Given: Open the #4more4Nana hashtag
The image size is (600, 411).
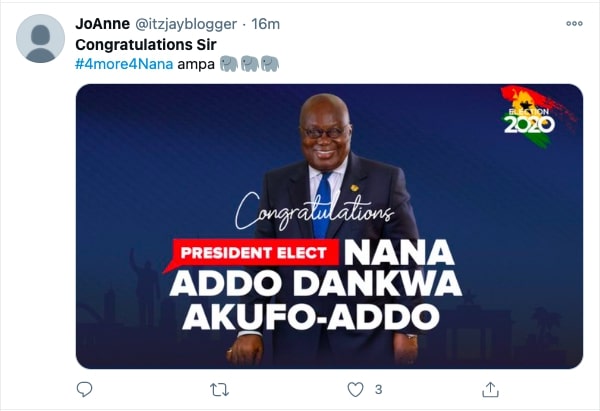Looking at the screenshot, I should click(x=124, y=64).
